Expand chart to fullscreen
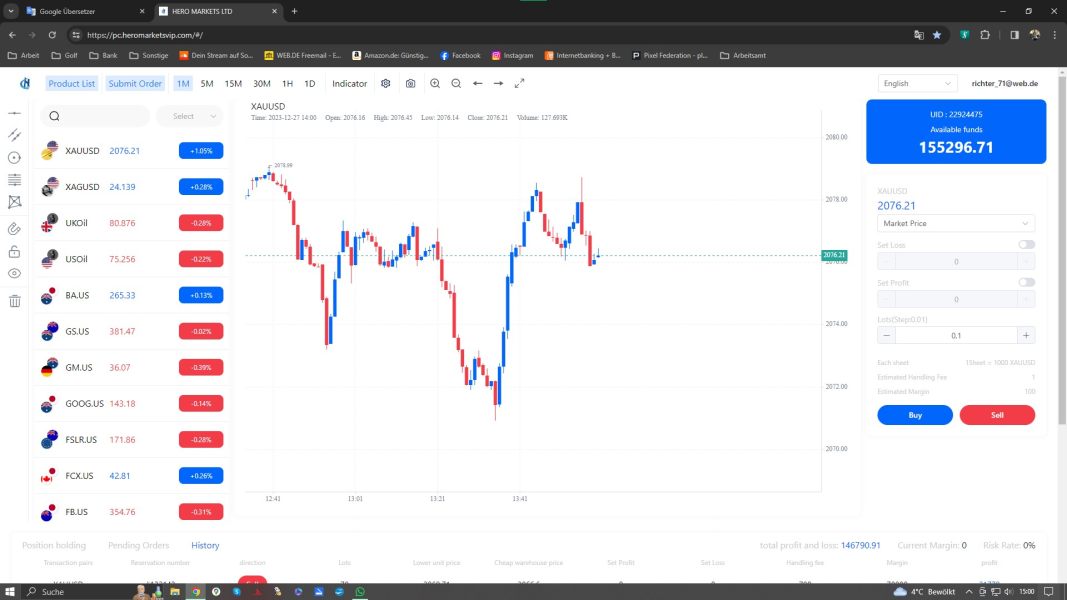 (519, 84)
